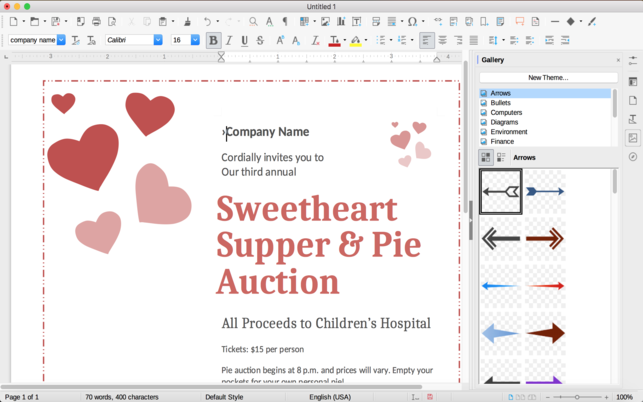Click the New Theme... button
The image size is (643, 402).
[547, 77]
